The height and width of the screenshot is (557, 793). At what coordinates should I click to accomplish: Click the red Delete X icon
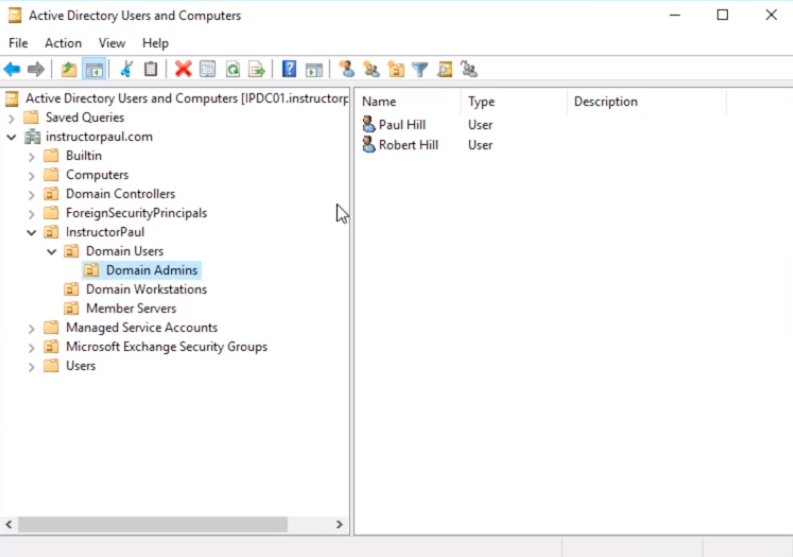pyautogui.click(x=183, y=69)
